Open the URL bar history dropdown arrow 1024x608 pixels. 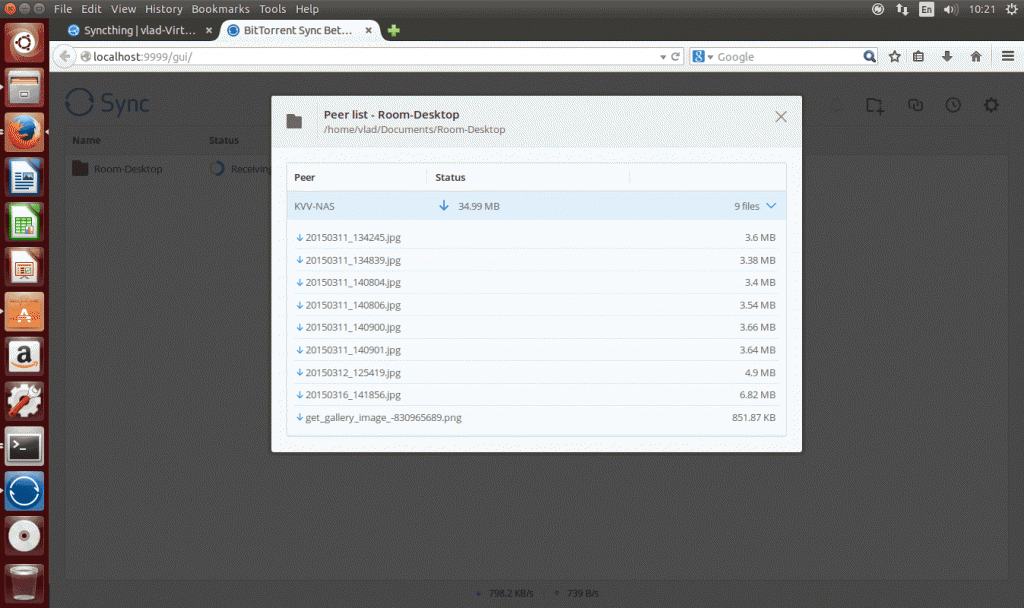tap(661, 56)
